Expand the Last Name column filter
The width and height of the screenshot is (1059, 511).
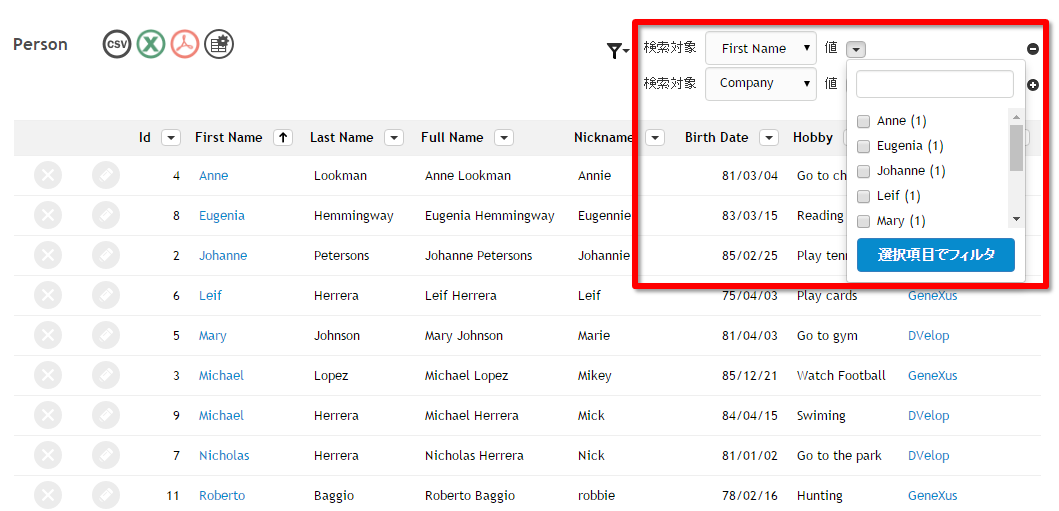click(x=394, y=138)
